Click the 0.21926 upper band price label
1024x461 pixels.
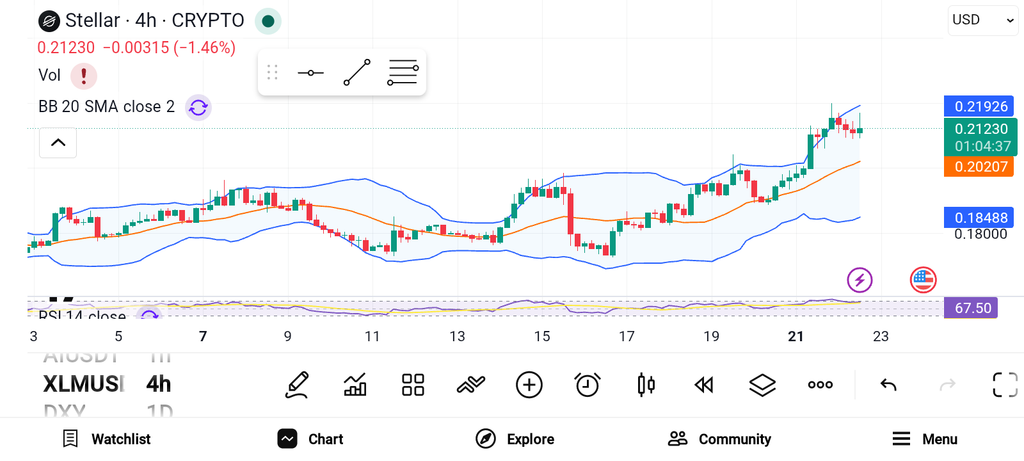(979, 106)
